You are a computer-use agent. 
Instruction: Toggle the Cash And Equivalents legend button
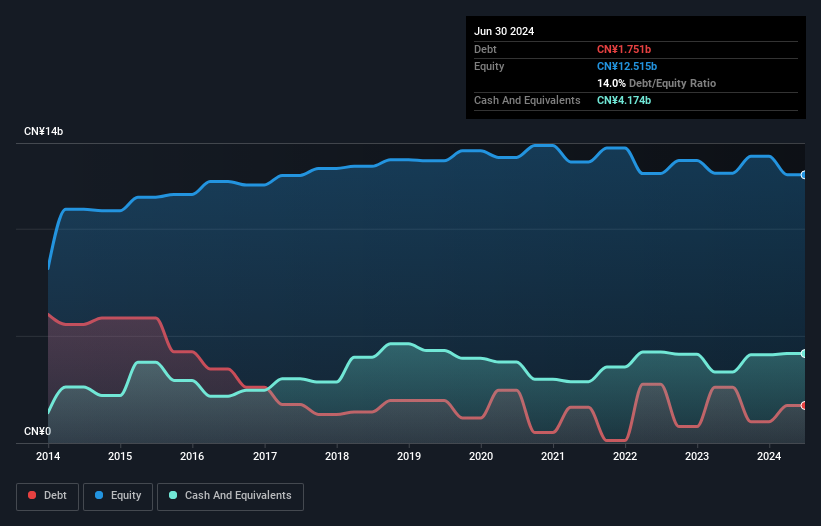click(x=230, y=496)
